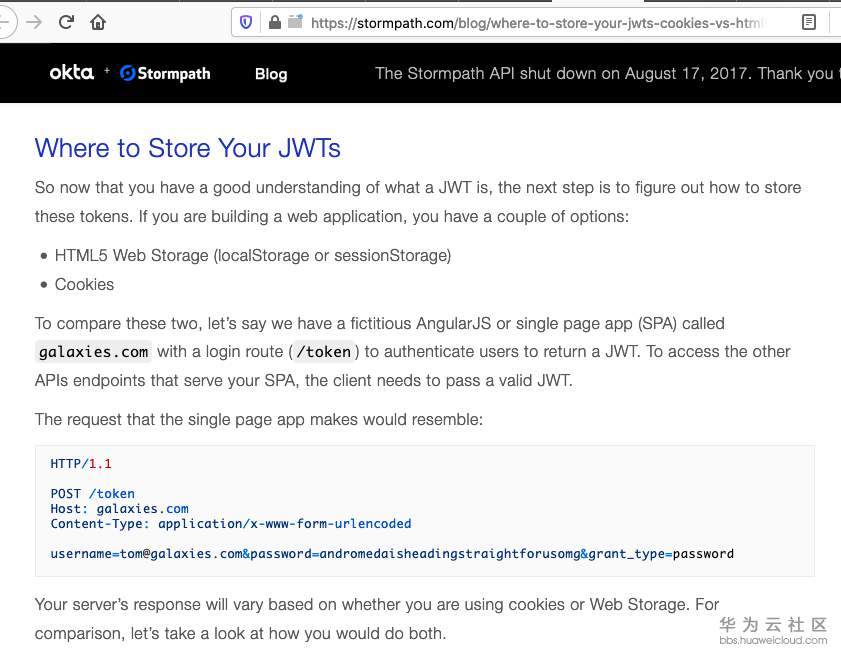The height and width of the screenshot is (655, 841).
Task: Click the /token inline code
Action: tap(324, 352)
